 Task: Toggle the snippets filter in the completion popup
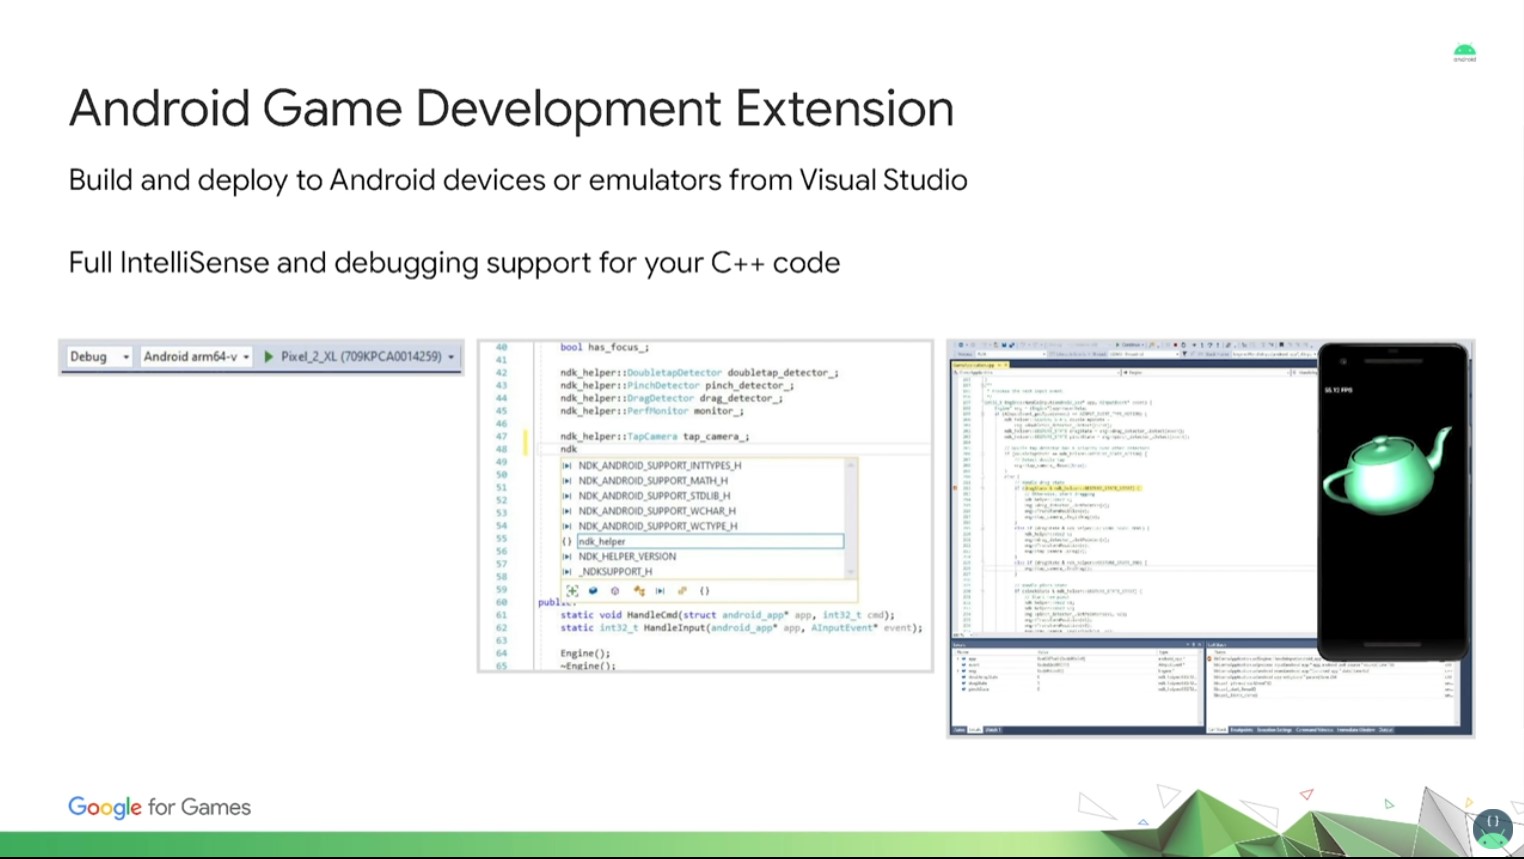(682, 590)
